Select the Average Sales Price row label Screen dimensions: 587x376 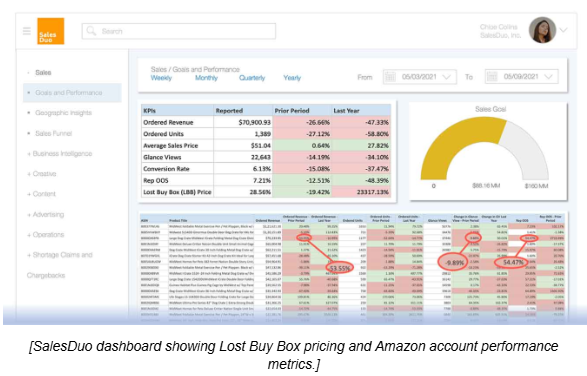click(x=170, y=146)
